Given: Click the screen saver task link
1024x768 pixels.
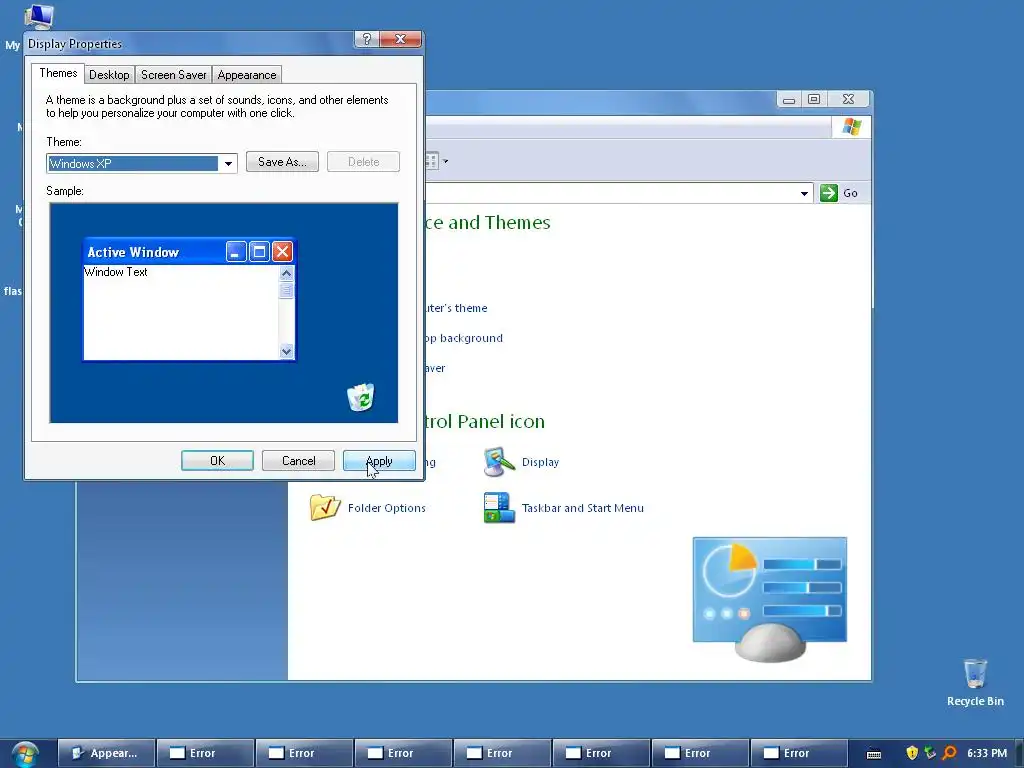Looking at the screenshot, I should 436,368.
